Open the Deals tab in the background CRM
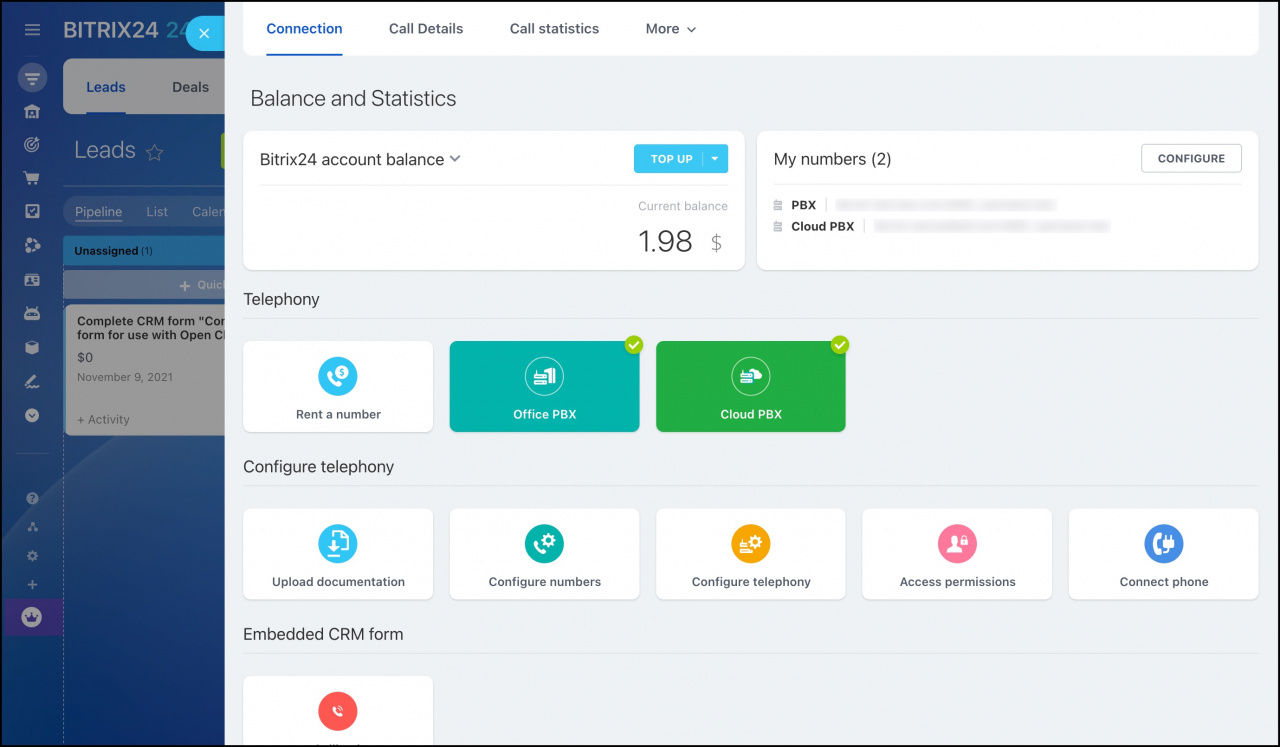Image resolution: width=1280 pixels, height=747 pixels. pos(190,87)
